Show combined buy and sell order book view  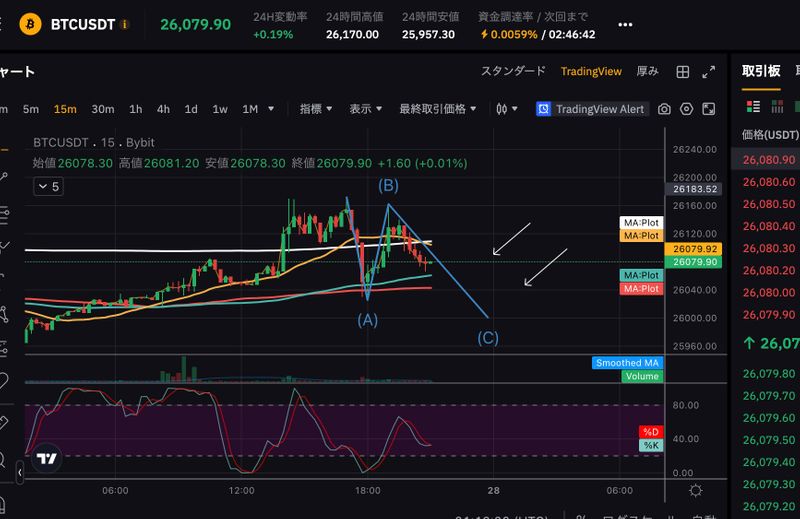[752, 106]
